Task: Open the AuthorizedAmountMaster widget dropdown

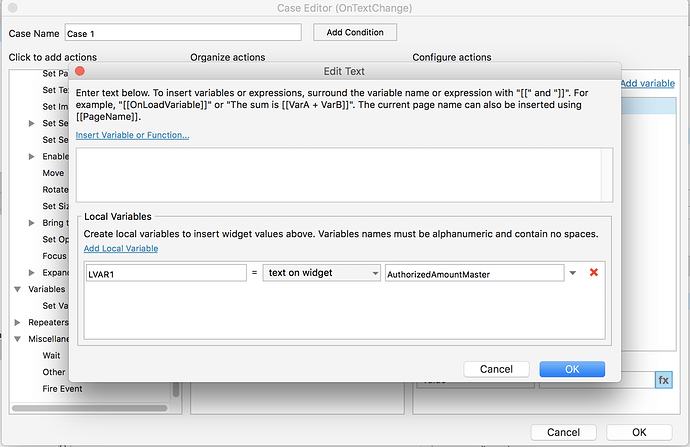Action: click(x=573, y=273)
